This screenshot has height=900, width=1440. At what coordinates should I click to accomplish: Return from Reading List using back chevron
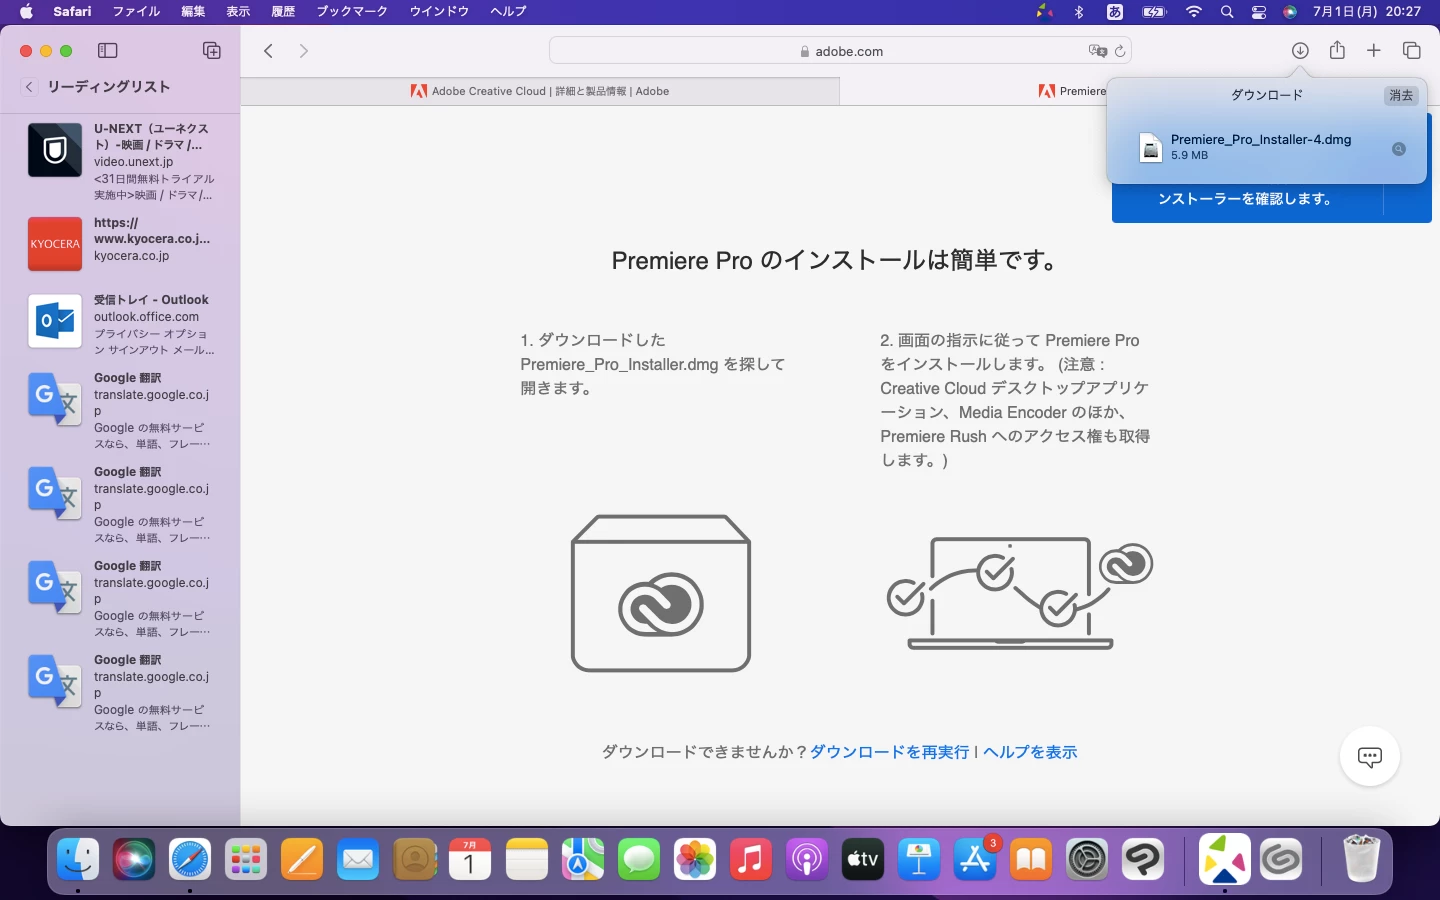pyautogui.click(x=29, y=87)
